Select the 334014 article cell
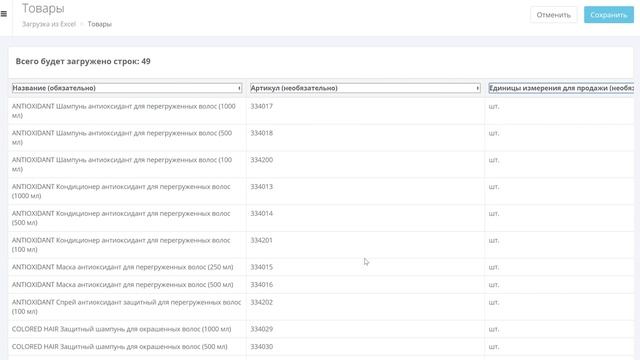The image size is (640, 360). click(262, 213)
